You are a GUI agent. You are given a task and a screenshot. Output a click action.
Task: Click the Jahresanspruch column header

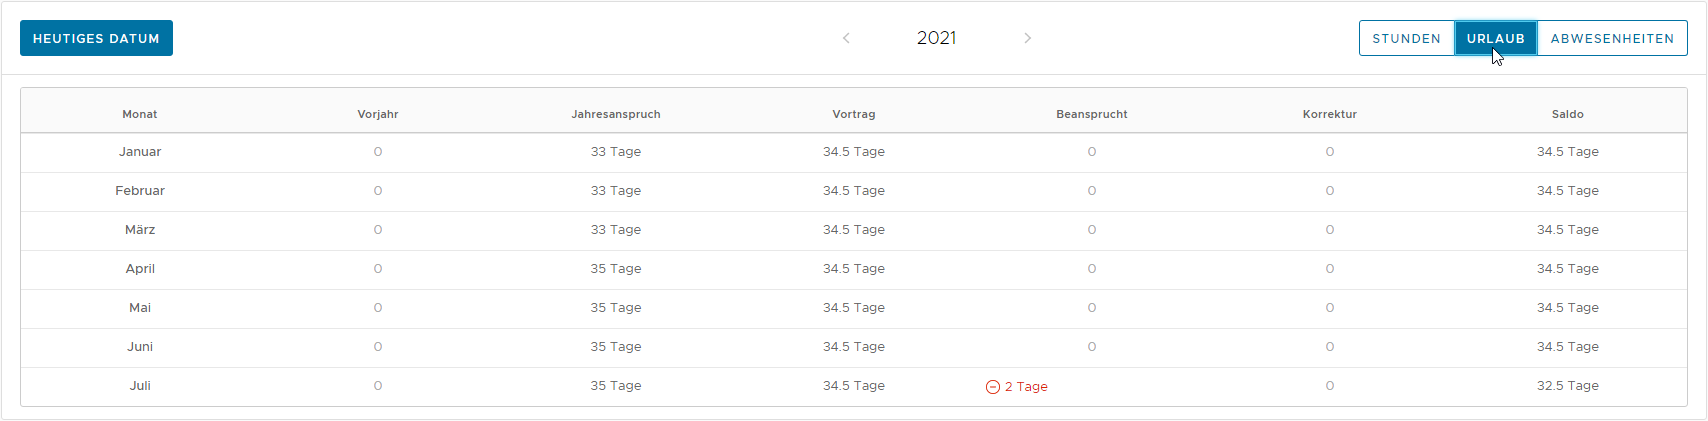pyautogui.click(x=616, y=114)
